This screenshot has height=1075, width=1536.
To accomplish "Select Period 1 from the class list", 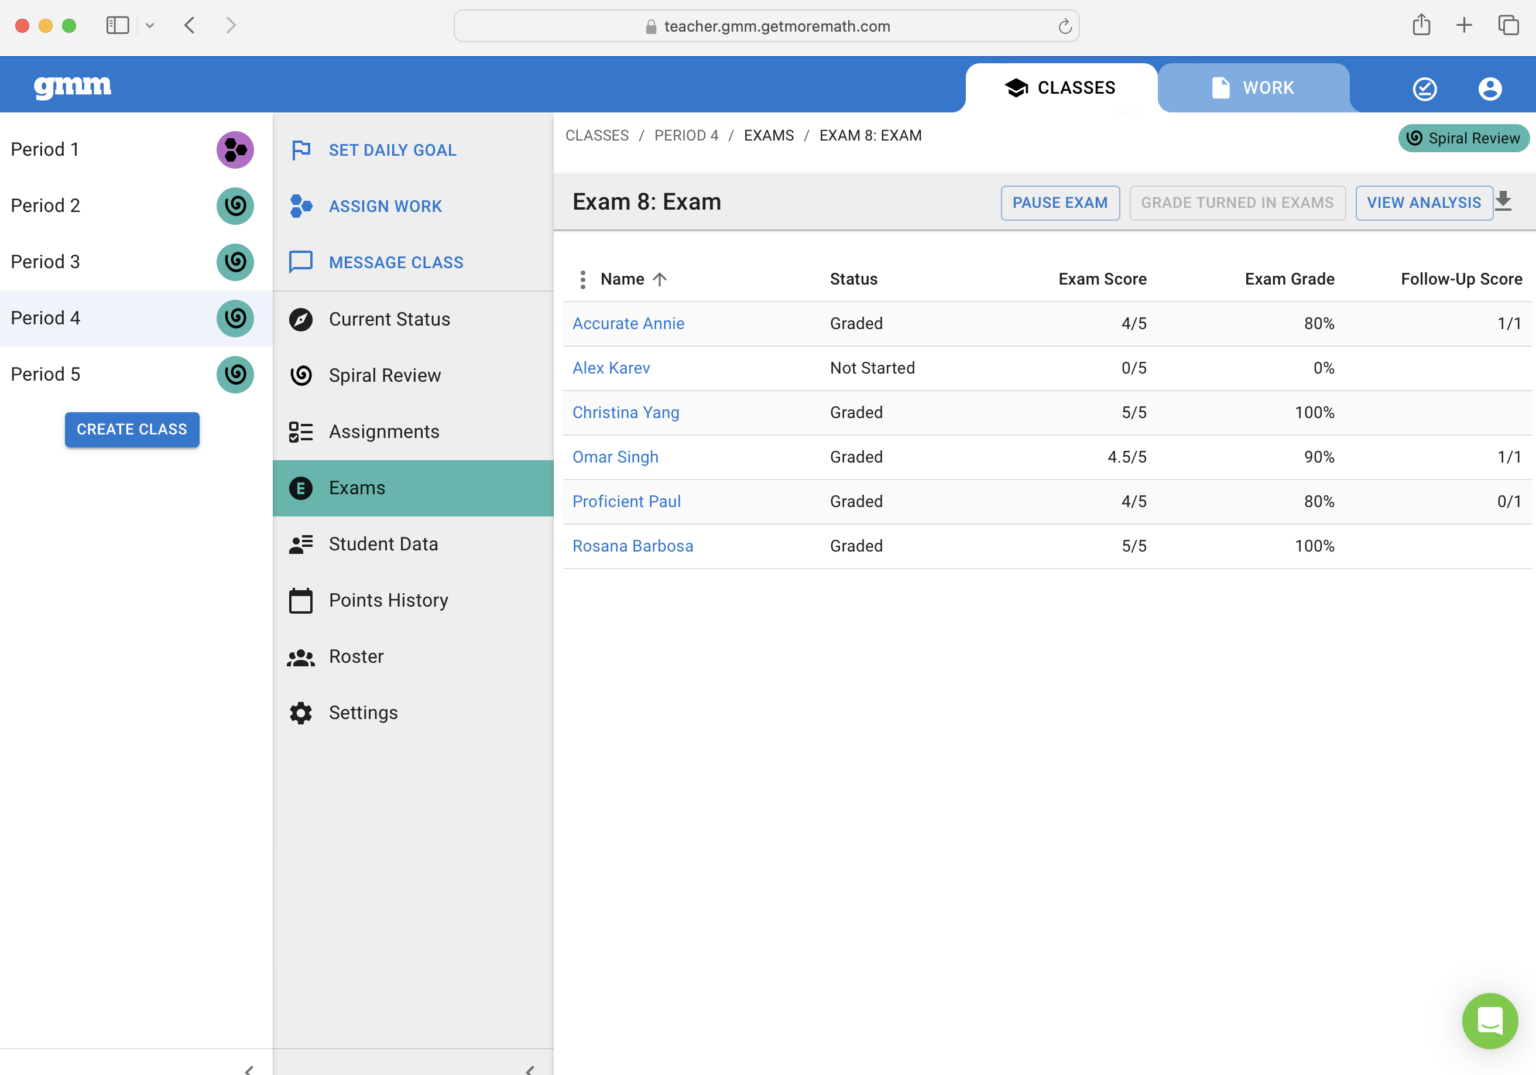I will pos(45,149).
